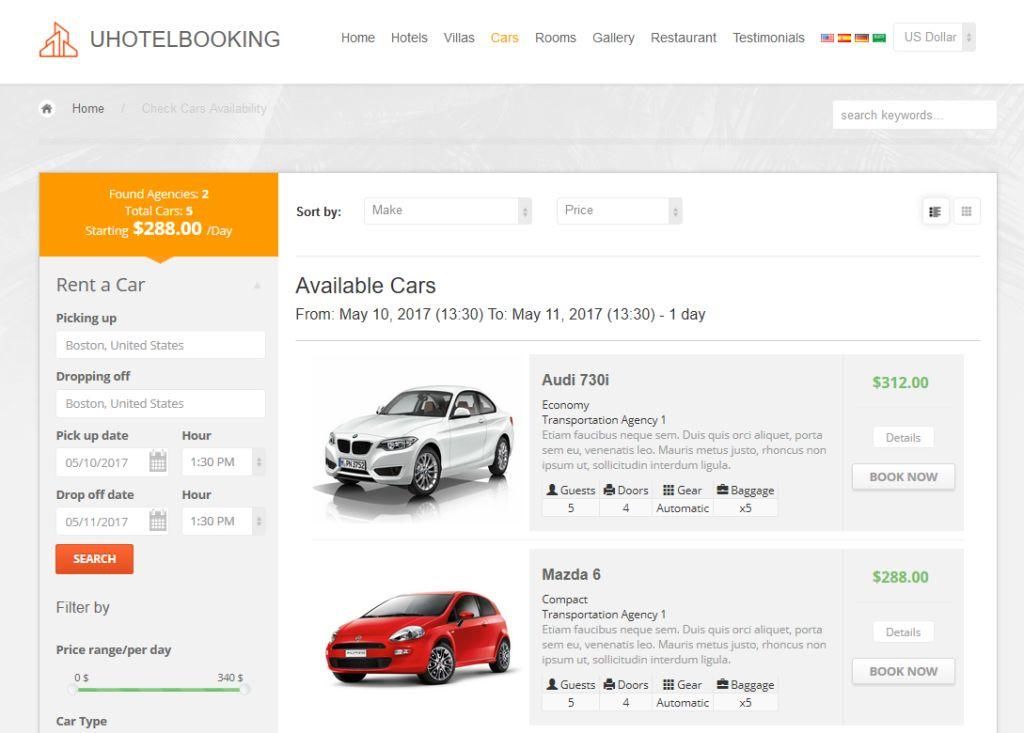Screen dimensions: 1024x733
Task: Click the UHotelBooking building logo icon
Action: 58,40
